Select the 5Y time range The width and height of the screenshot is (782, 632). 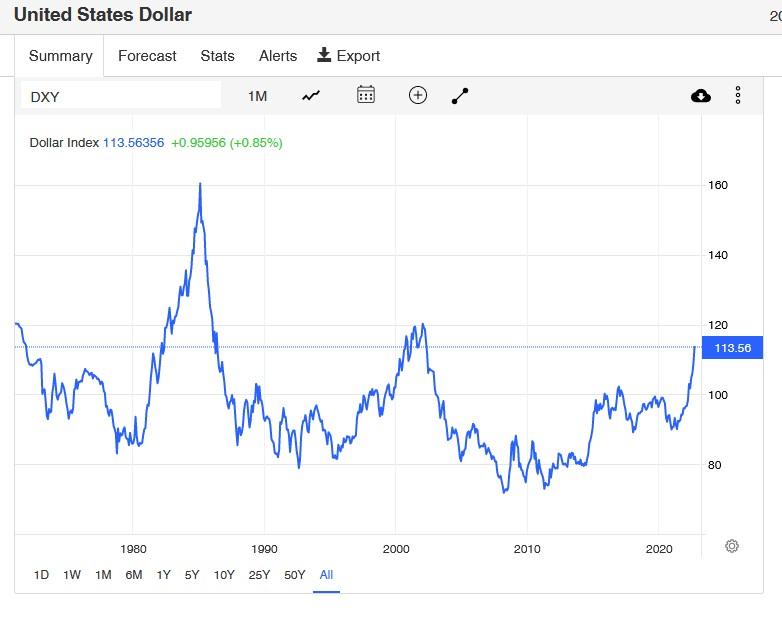pos(192,574)
